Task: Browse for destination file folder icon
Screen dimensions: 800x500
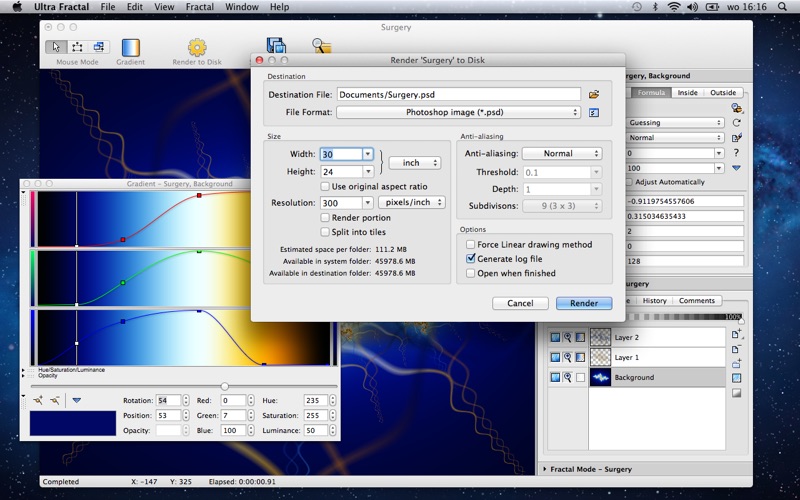Action: [x=593, y=94]
